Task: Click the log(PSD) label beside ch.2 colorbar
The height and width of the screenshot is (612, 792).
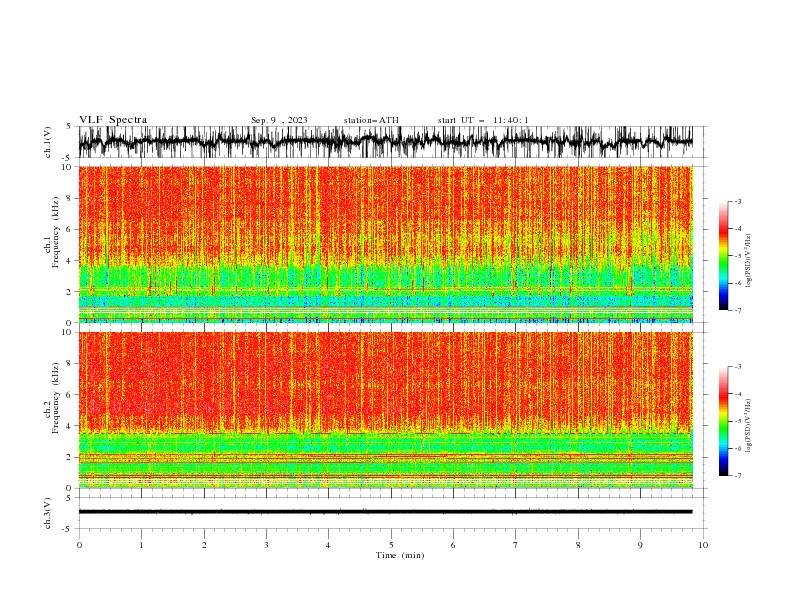Action: pyautogui.click(x=749, y=426)
